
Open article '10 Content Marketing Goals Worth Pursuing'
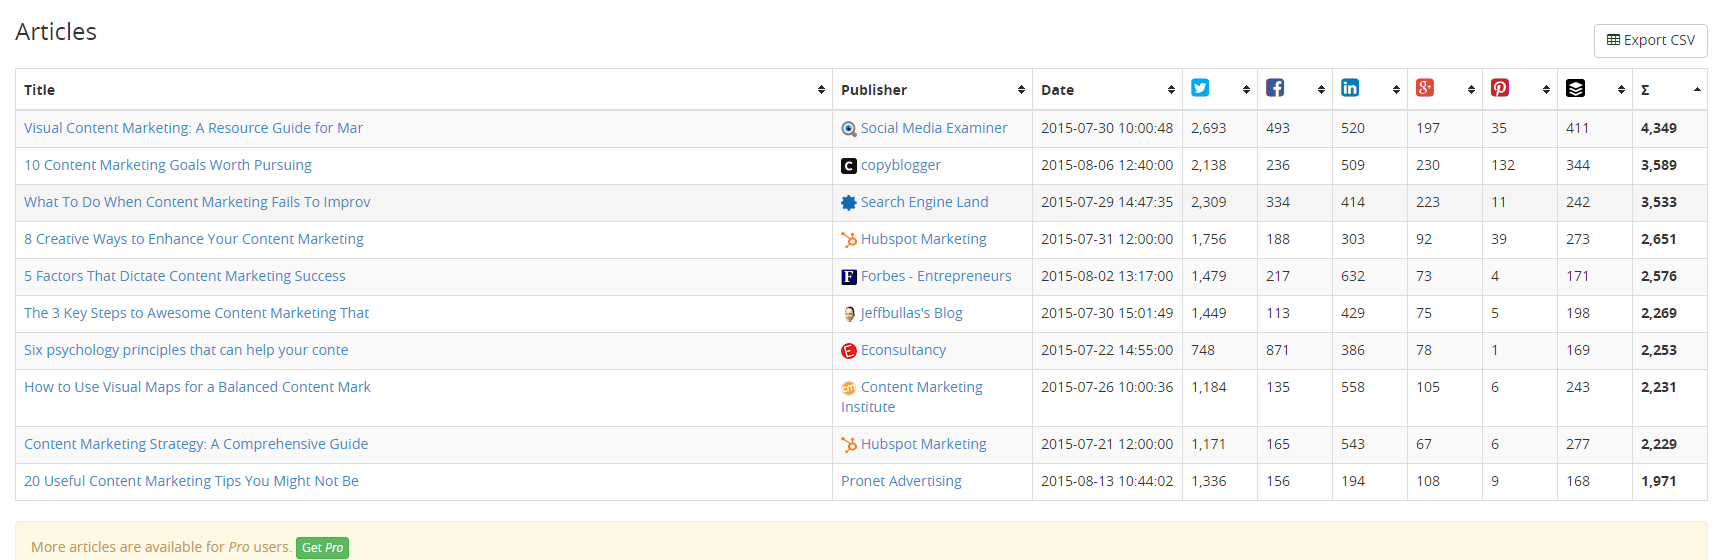coord(168,165)
